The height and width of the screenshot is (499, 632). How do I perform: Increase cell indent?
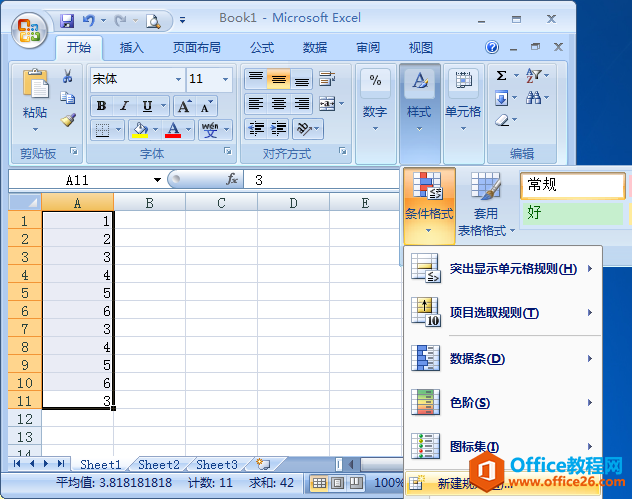coord(279,129)
